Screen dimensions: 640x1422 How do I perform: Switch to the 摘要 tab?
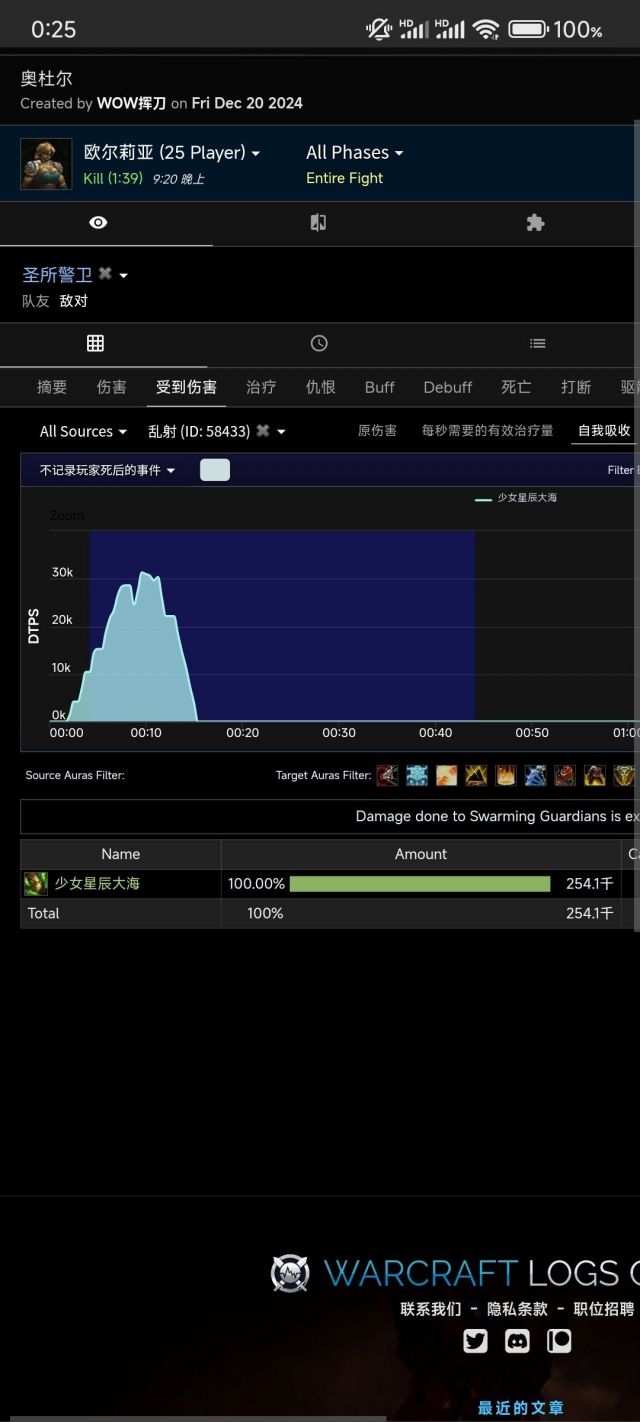coord(52,387)
